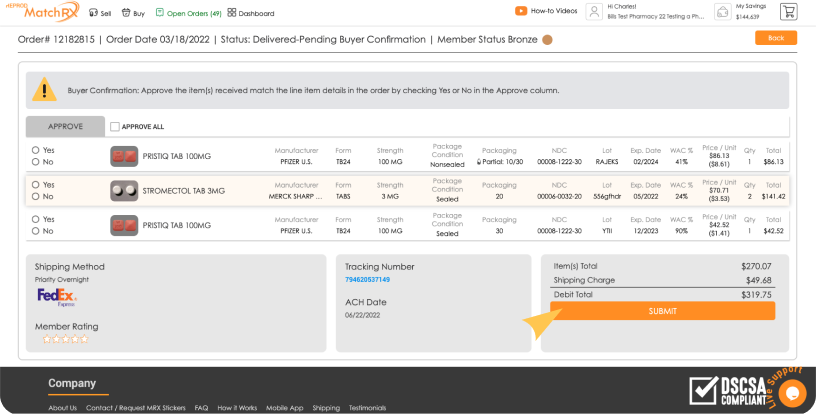The image size is (816, 415).
Task: Check the Approve All checkbox
Action: point(115,127)
